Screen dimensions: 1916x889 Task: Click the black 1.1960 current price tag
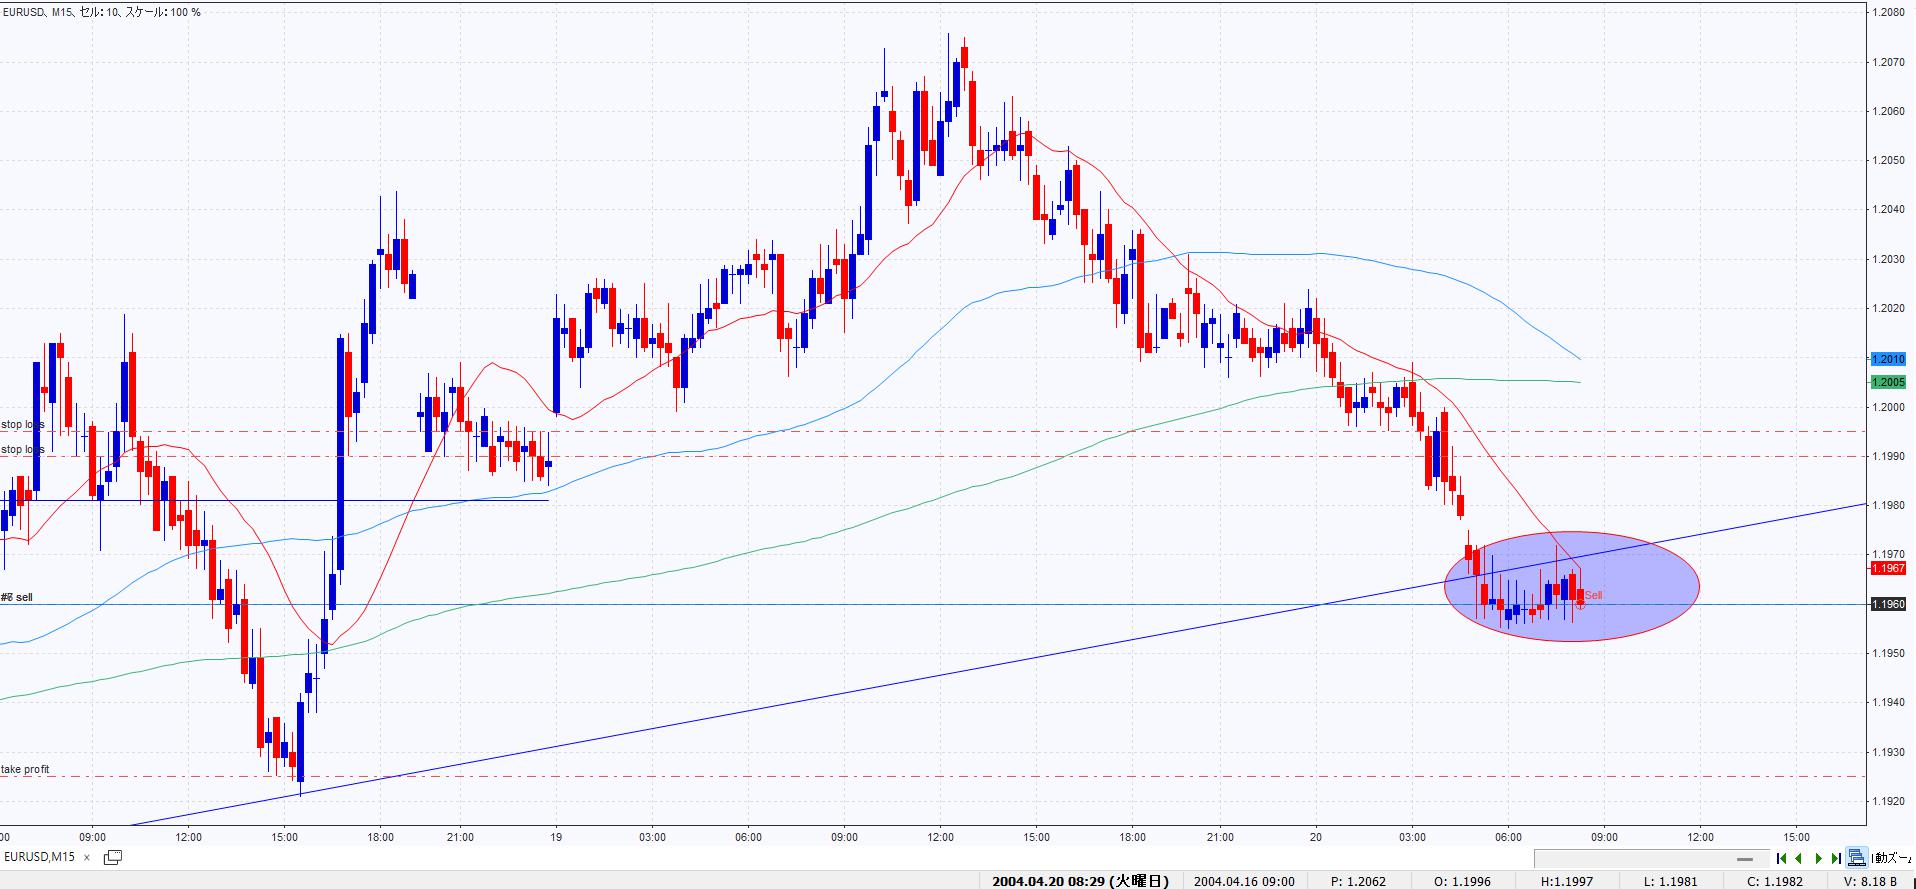click(x=1888, y=604)
